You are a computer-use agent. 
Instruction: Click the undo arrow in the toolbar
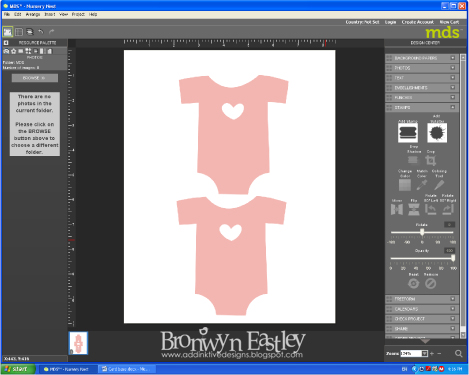pyautogui.click(x=41, y=32)
